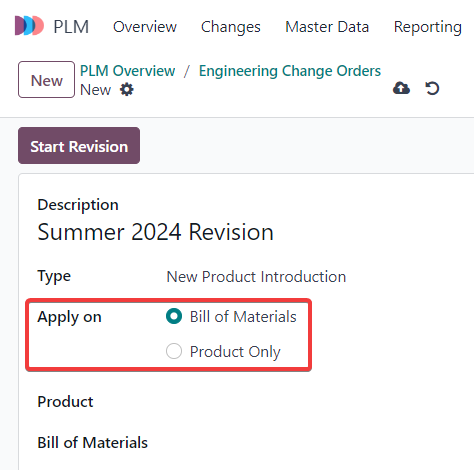Open the Reporting menu
This screenshot has width=474, height=470.
pos(428,27)
